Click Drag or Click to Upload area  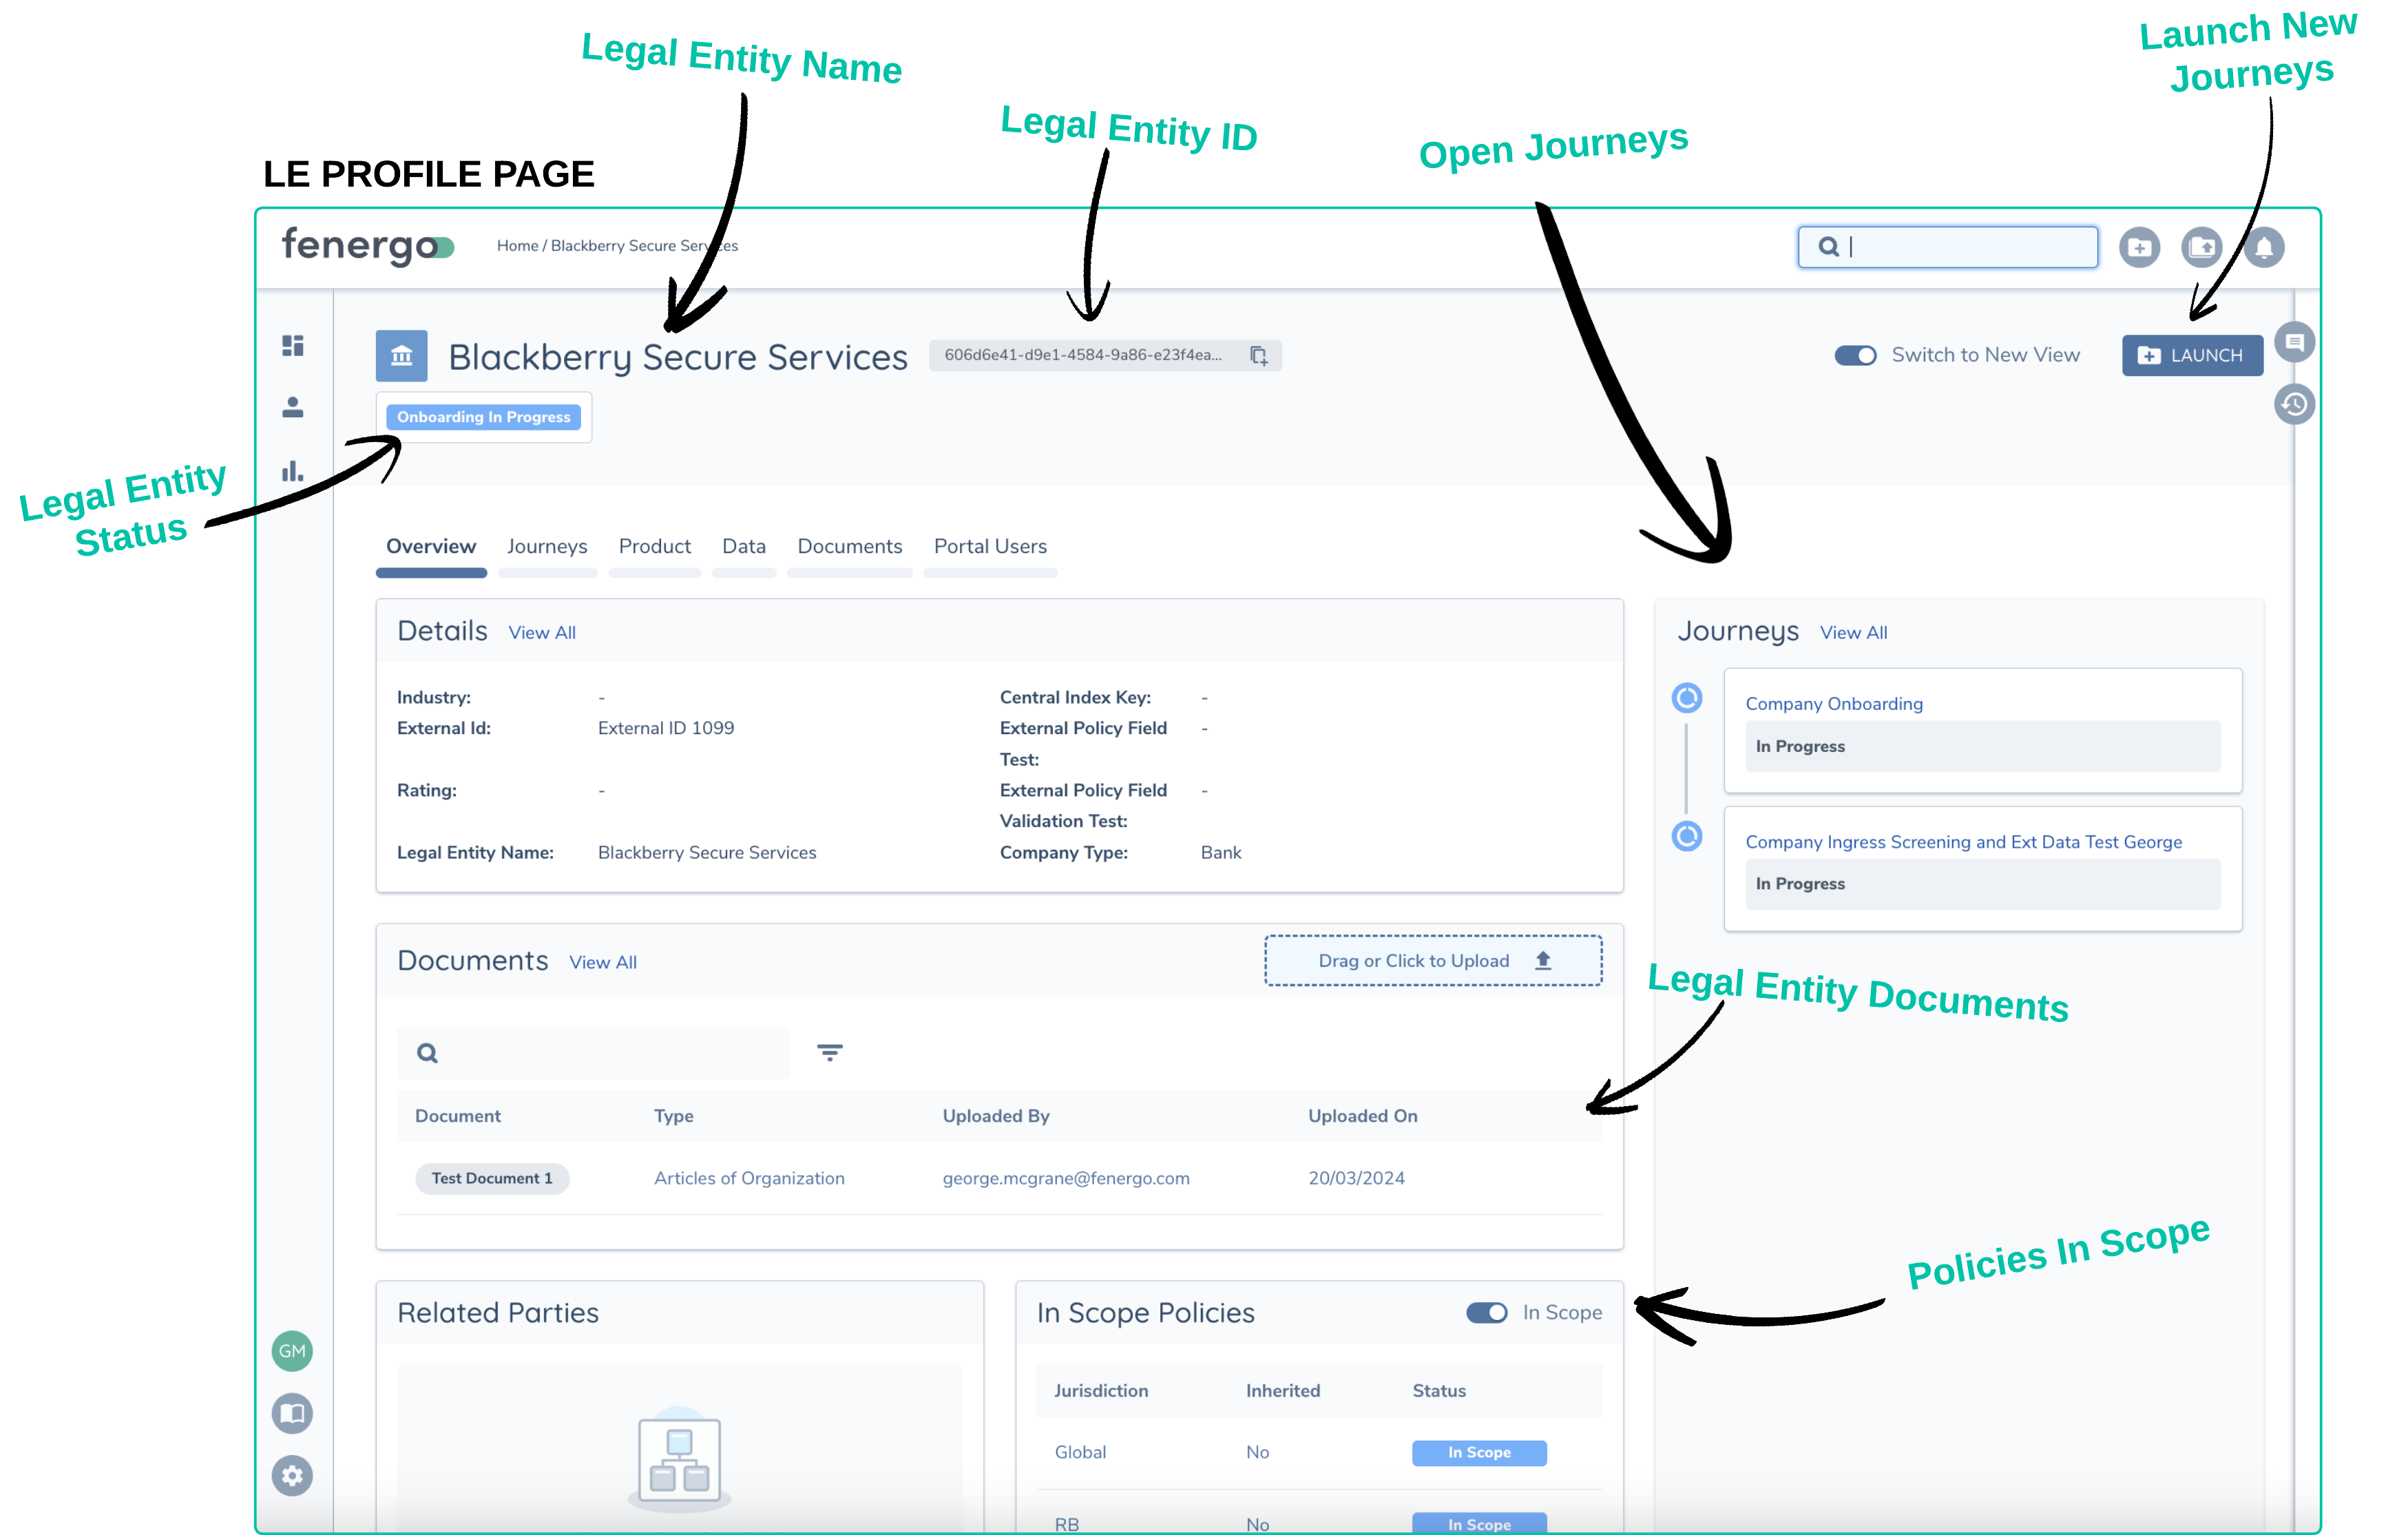(x=1432, y=961)
